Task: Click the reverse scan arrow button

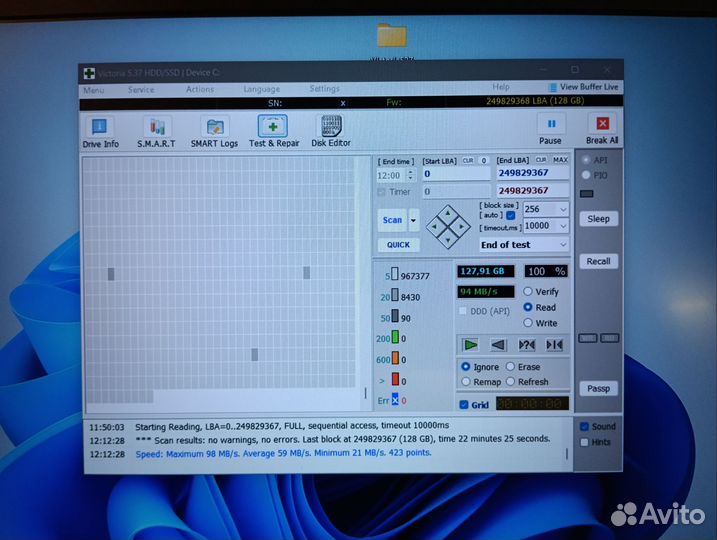Action: (498, 345)
